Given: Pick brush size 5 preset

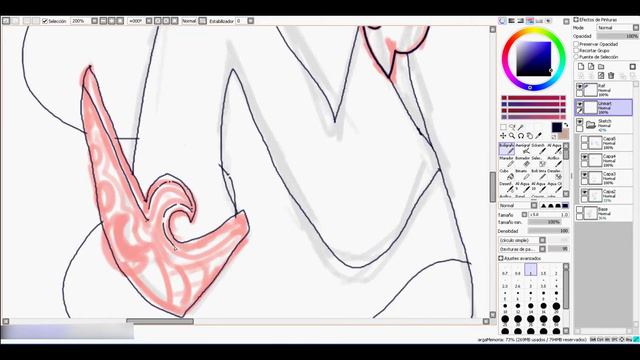Looking at the screenshot, I should click(505, 296).
